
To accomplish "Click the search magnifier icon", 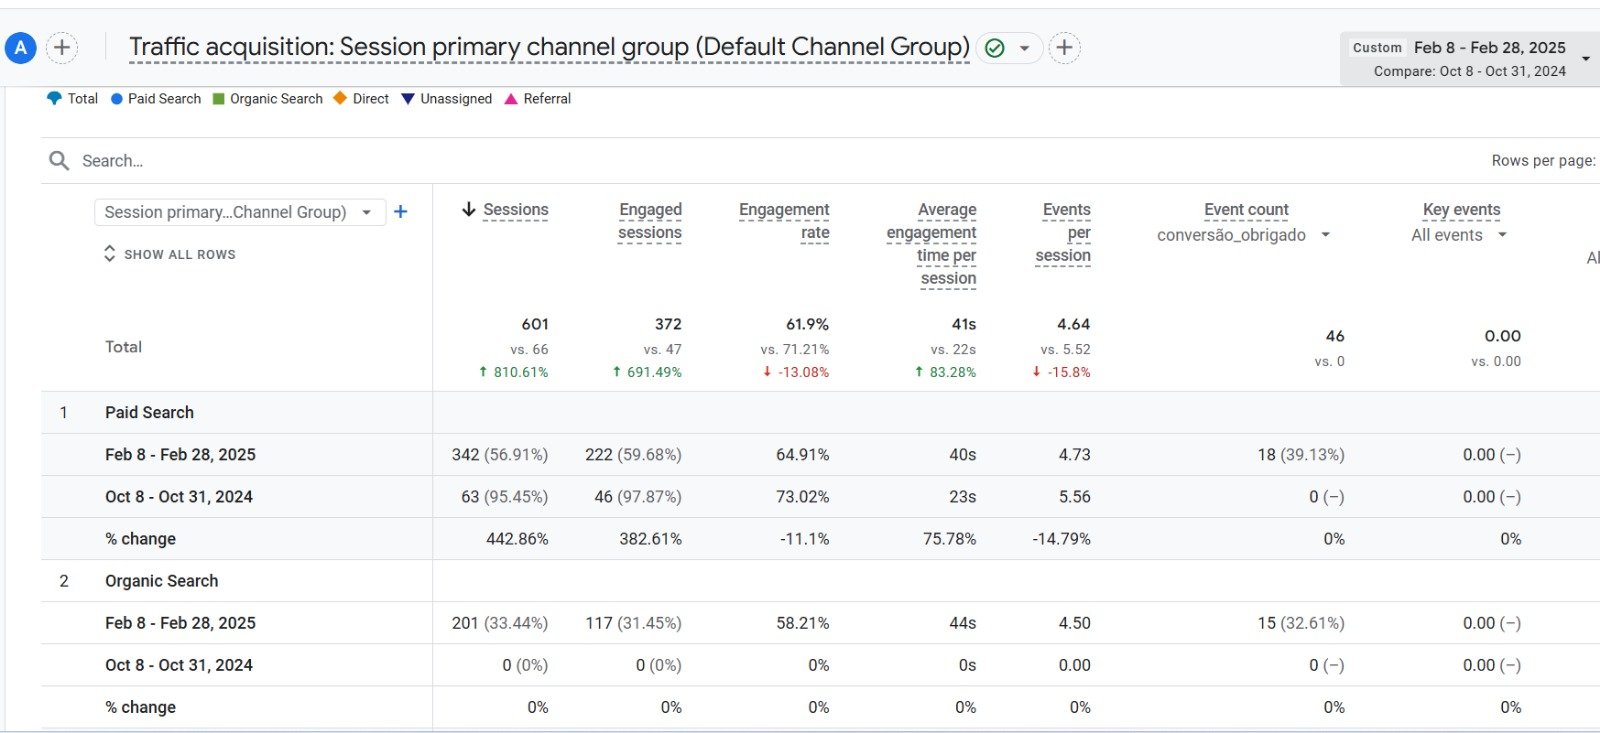I will (x=59, y=161).
